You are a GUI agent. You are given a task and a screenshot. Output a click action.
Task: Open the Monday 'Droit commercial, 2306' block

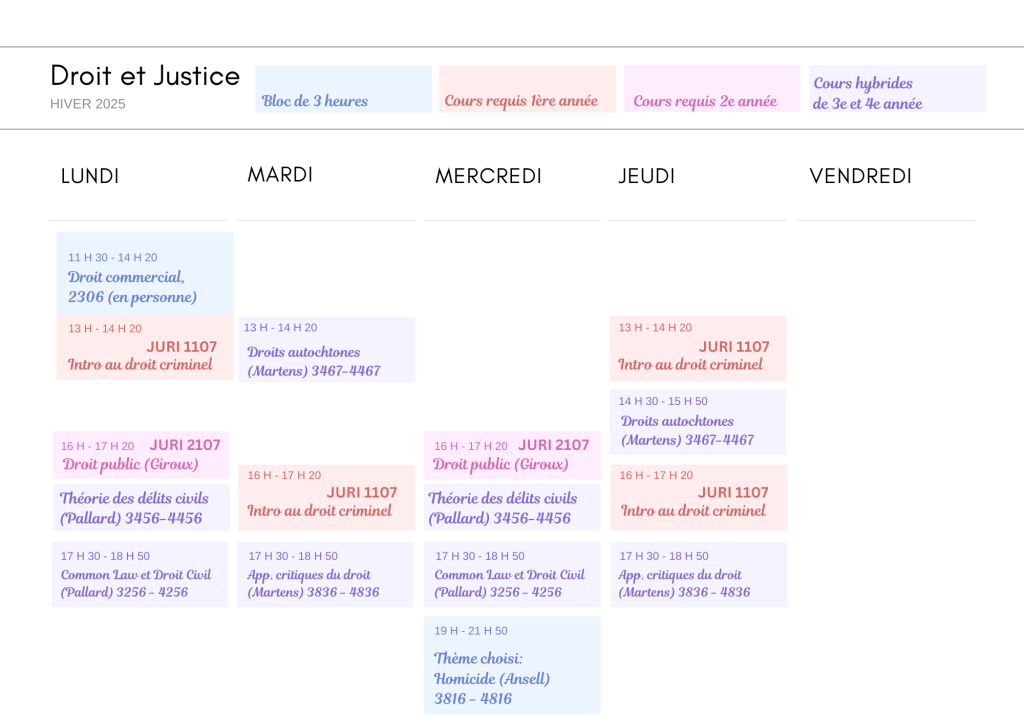click(144, 274)
